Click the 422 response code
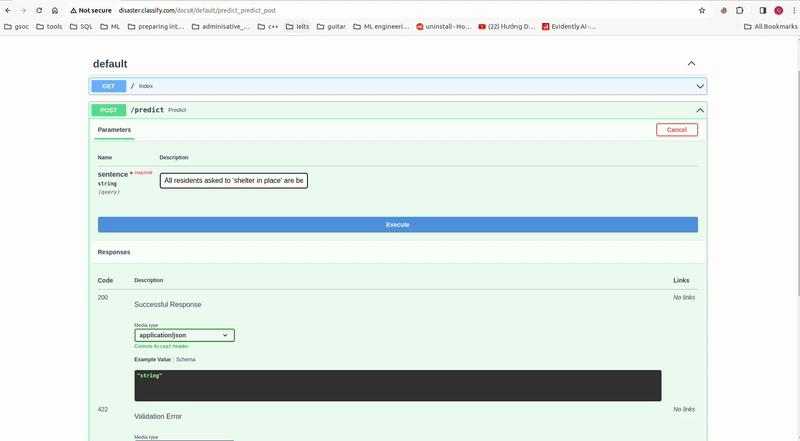This screenshot has height=441, width=800. [x=103, y=409]
